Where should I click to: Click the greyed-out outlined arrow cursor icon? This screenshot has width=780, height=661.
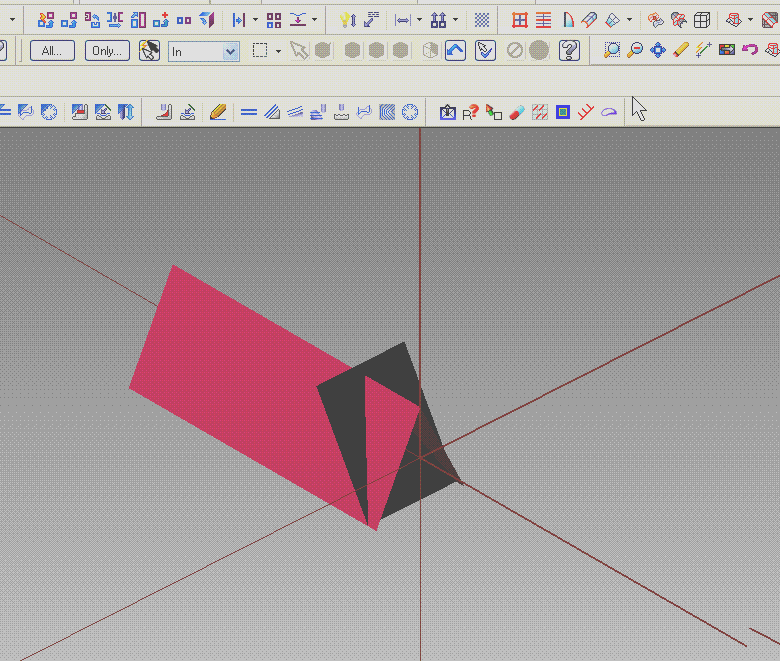[299, 51]
